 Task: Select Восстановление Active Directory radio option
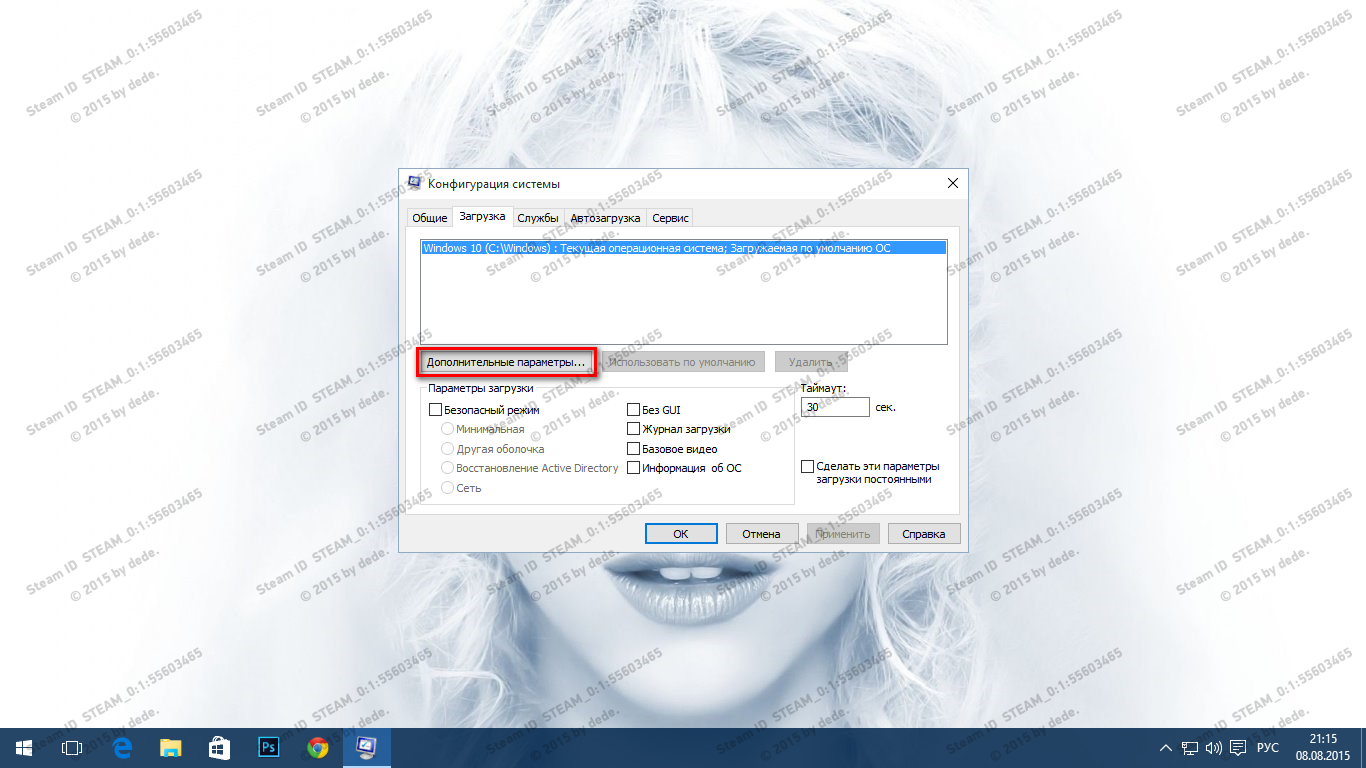click(448, 468)
